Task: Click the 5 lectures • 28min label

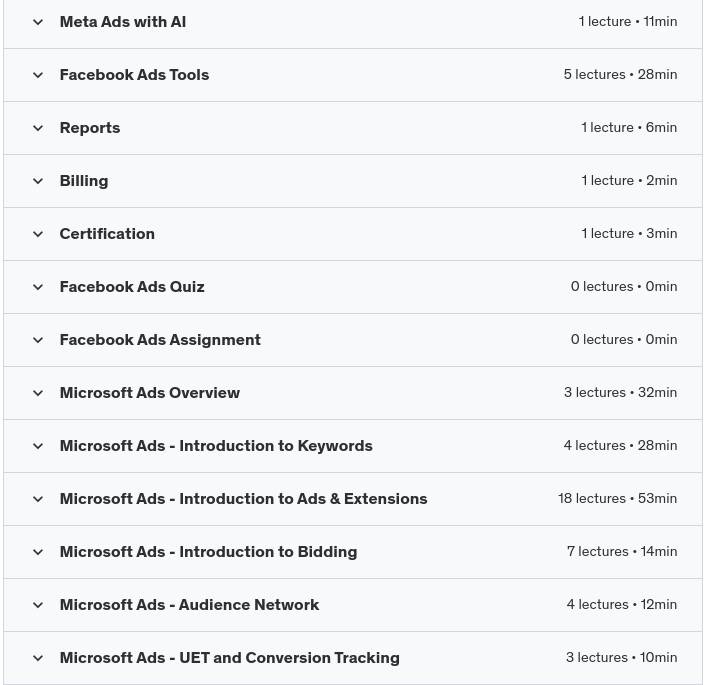Action: pyautogui.click(x=620, y=74)
